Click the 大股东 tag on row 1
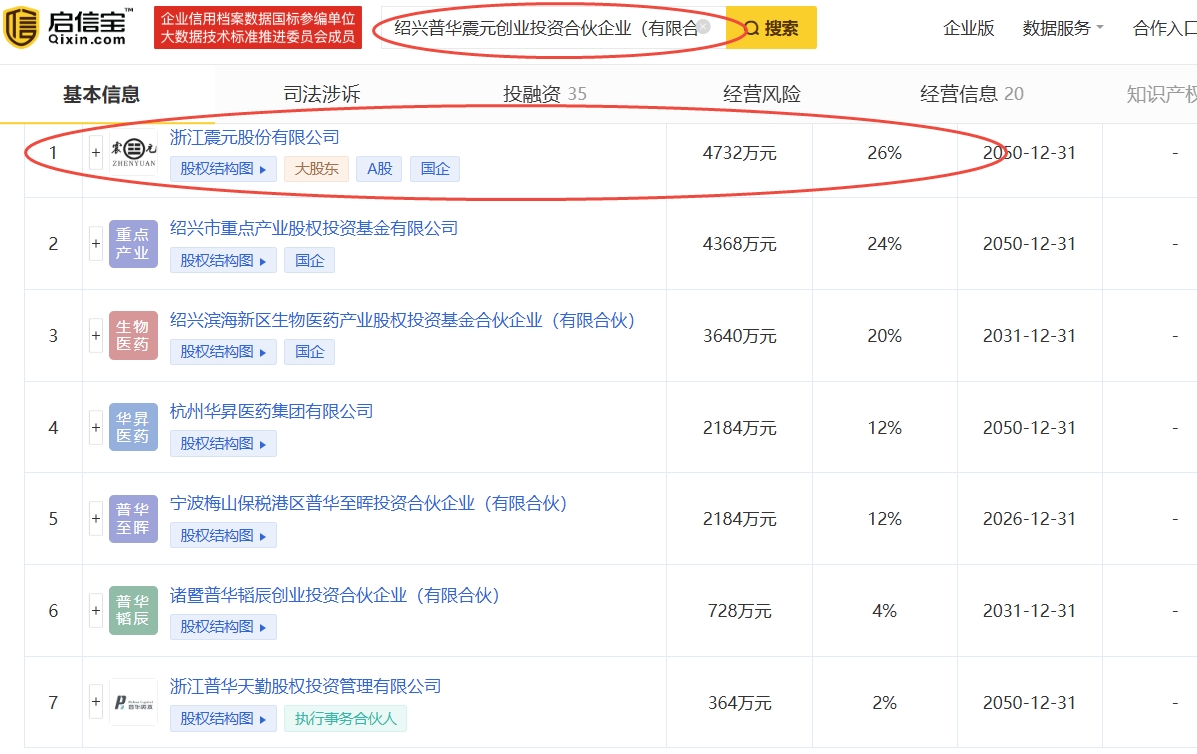Viewport: 1197px width, 754px height. (316, 169)
